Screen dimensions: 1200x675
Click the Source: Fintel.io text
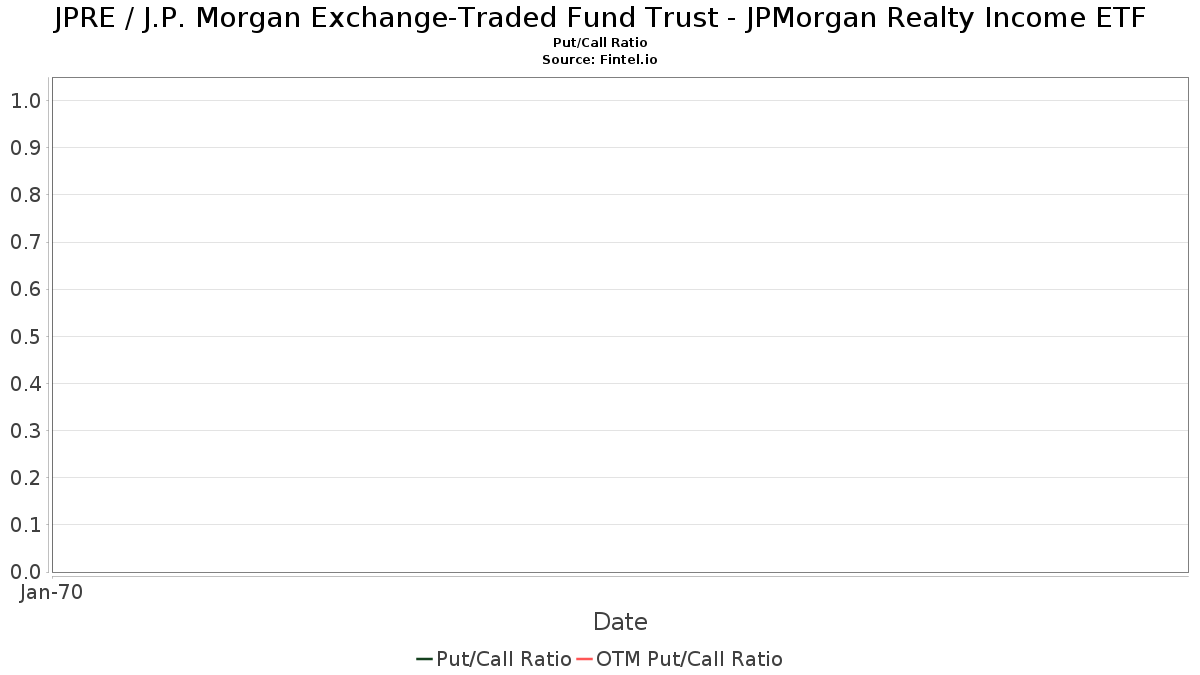[x=600, y=60]
